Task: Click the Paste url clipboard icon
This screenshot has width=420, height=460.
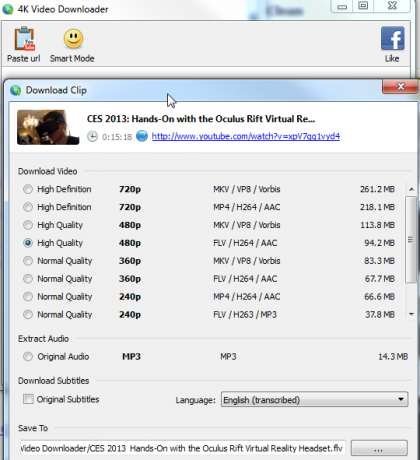Action: click(x=24, y=39)
